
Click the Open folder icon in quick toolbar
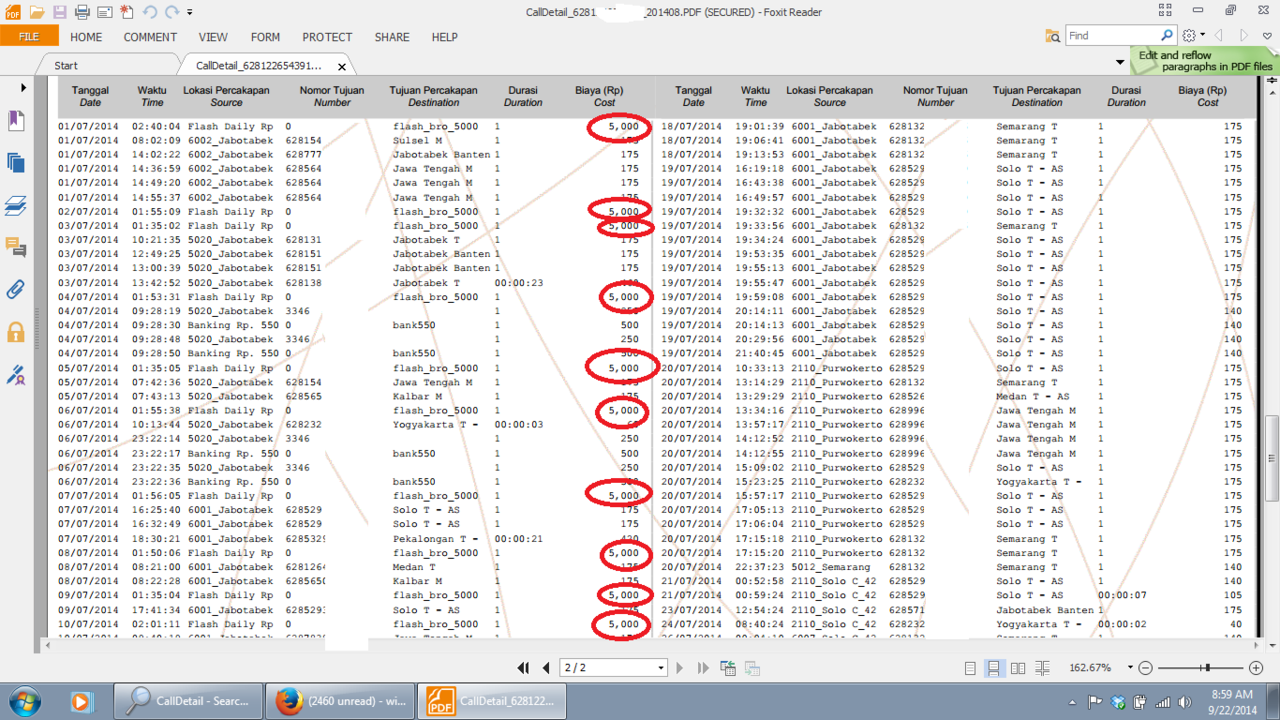coord(37,12)
